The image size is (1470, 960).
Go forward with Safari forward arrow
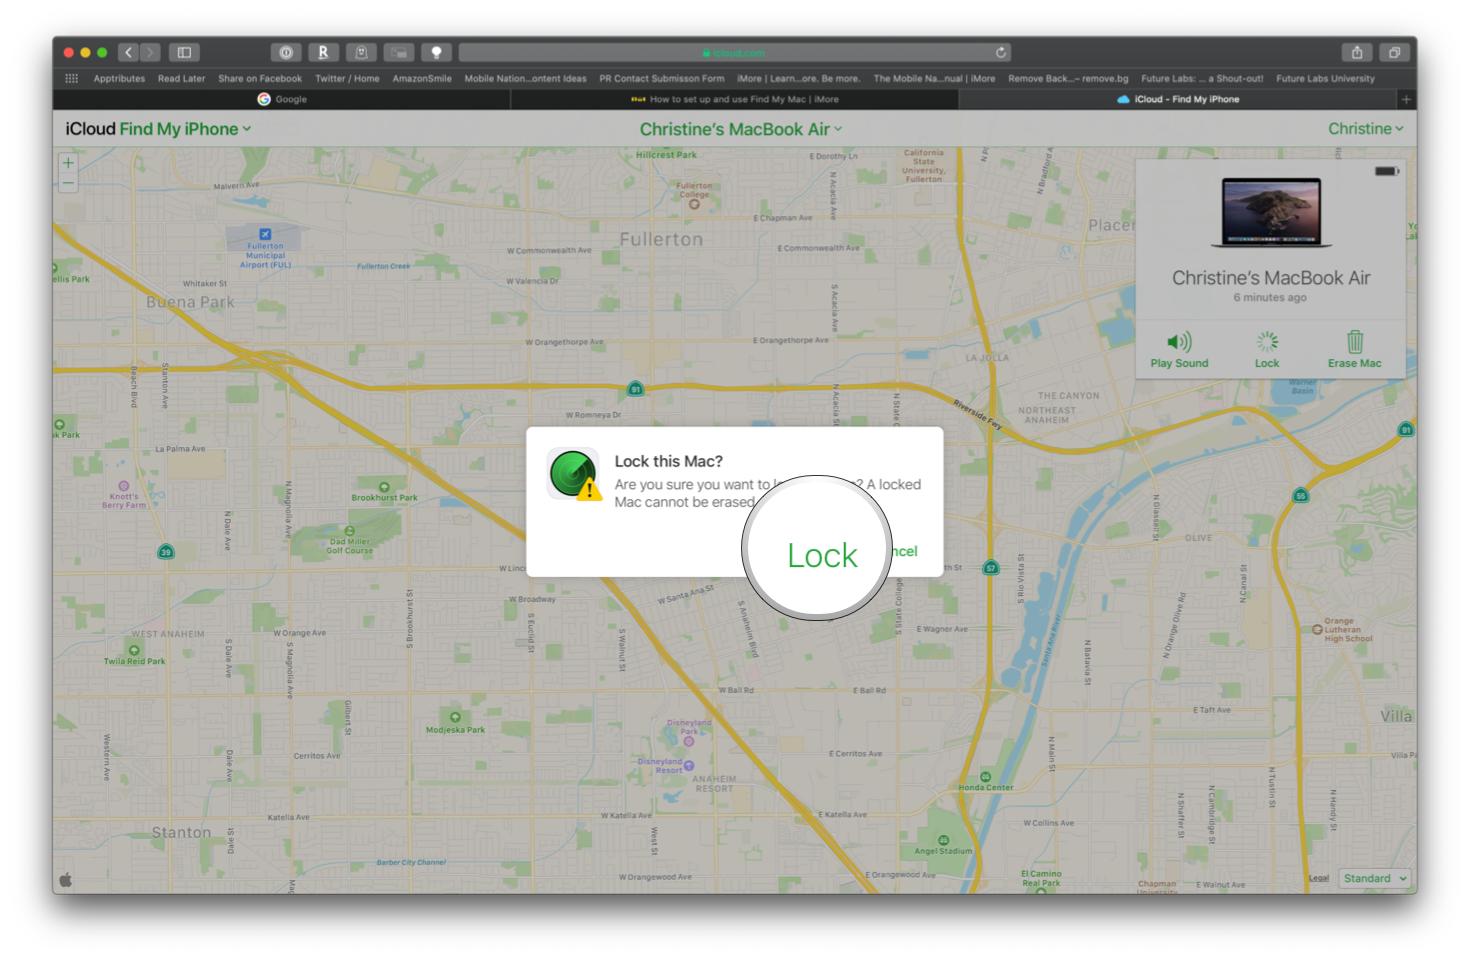point(150,52)
